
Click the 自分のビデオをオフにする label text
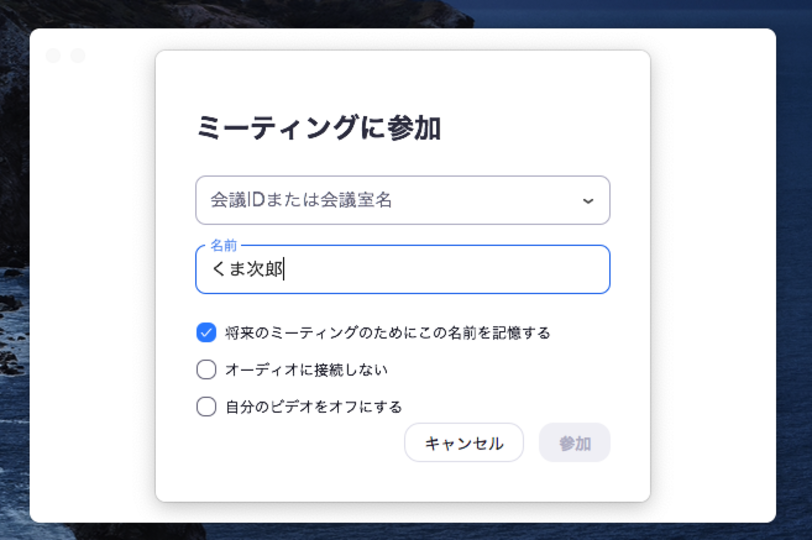click(x=314, y=406)
